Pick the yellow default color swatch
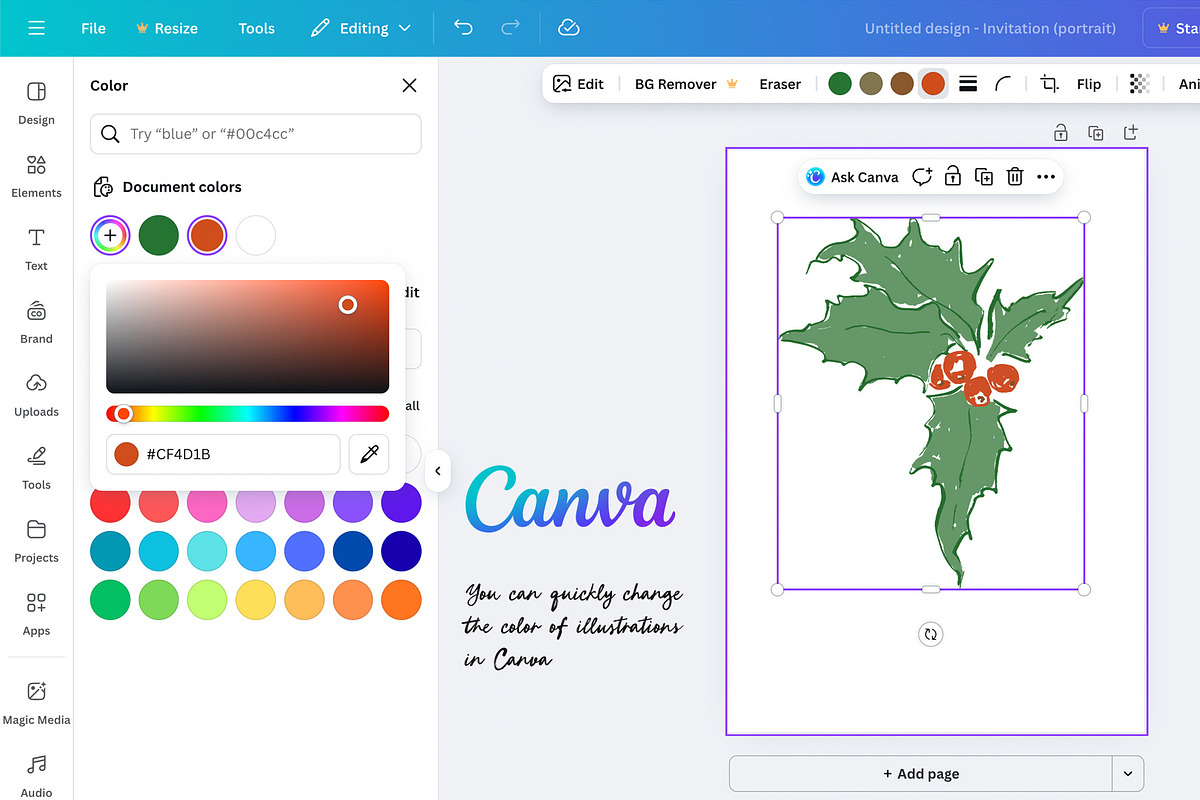 click(x=256, y=599)
